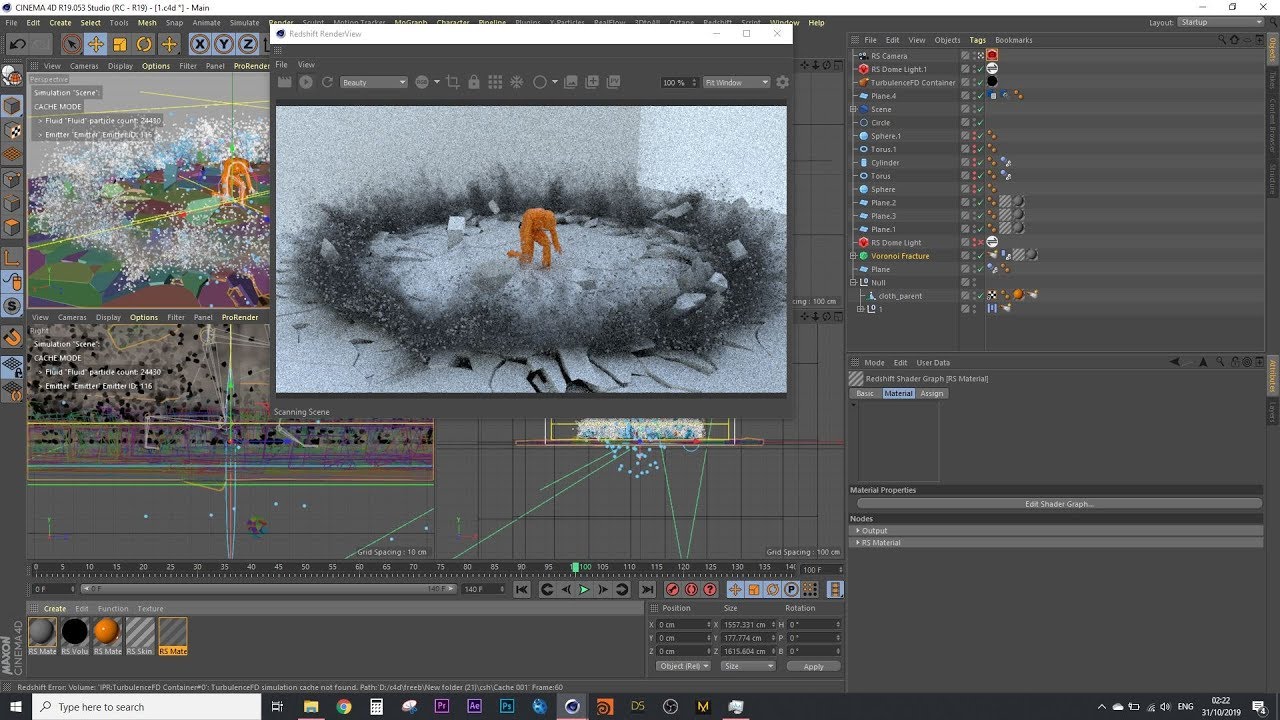Click orange material tag on cloth_parent

coord(1017,295)
